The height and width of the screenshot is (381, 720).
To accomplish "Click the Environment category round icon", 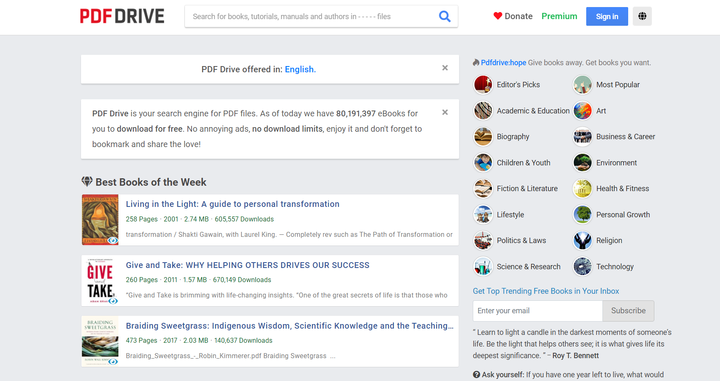I will (x=582, y=162).
